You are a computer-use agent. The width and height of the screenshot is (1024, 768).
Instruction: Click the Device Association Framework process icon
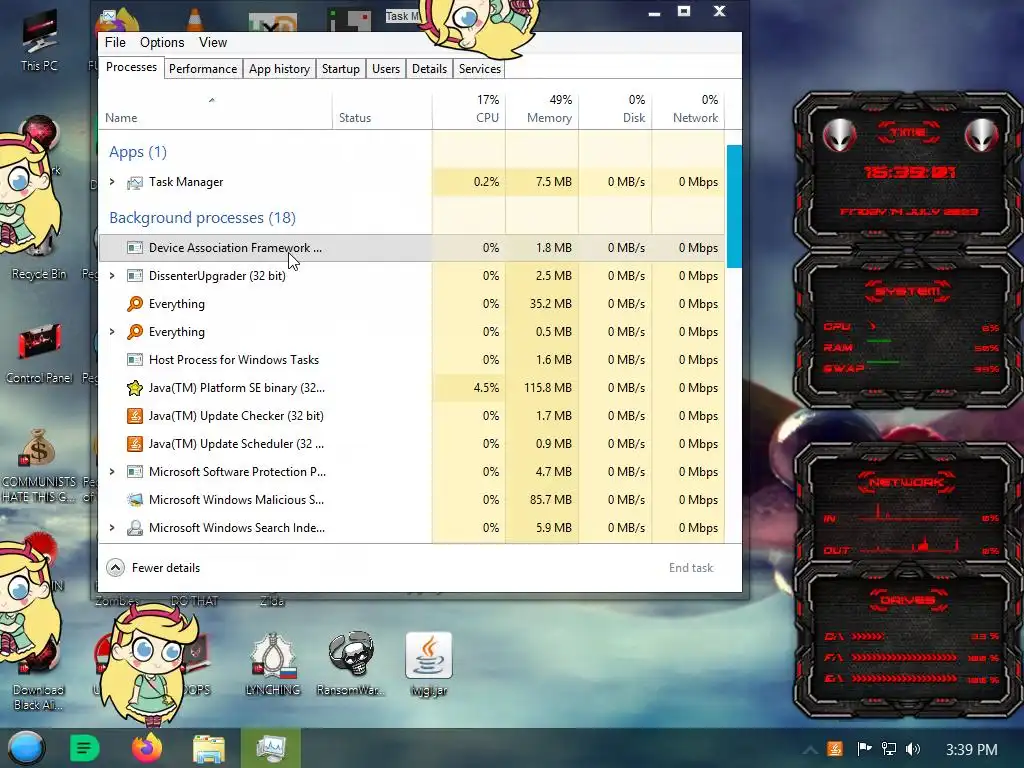(x=135, y=248)
